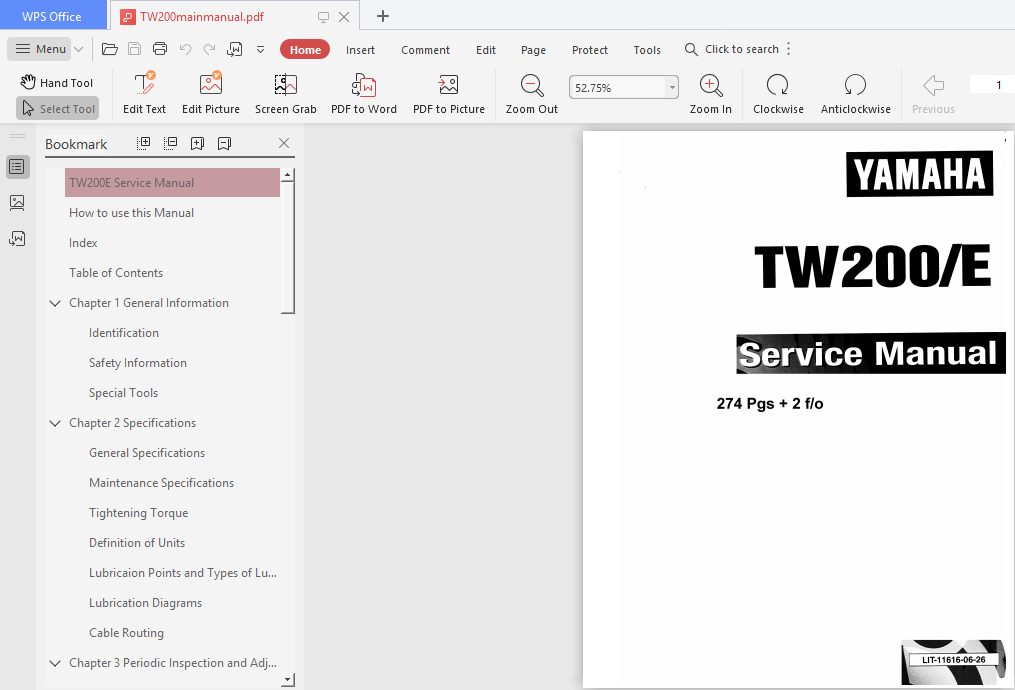This screenshot has height=690, width=1015.
Task: Switch to the Home tab
Action: pyautogui.click(x=305, y=50)
